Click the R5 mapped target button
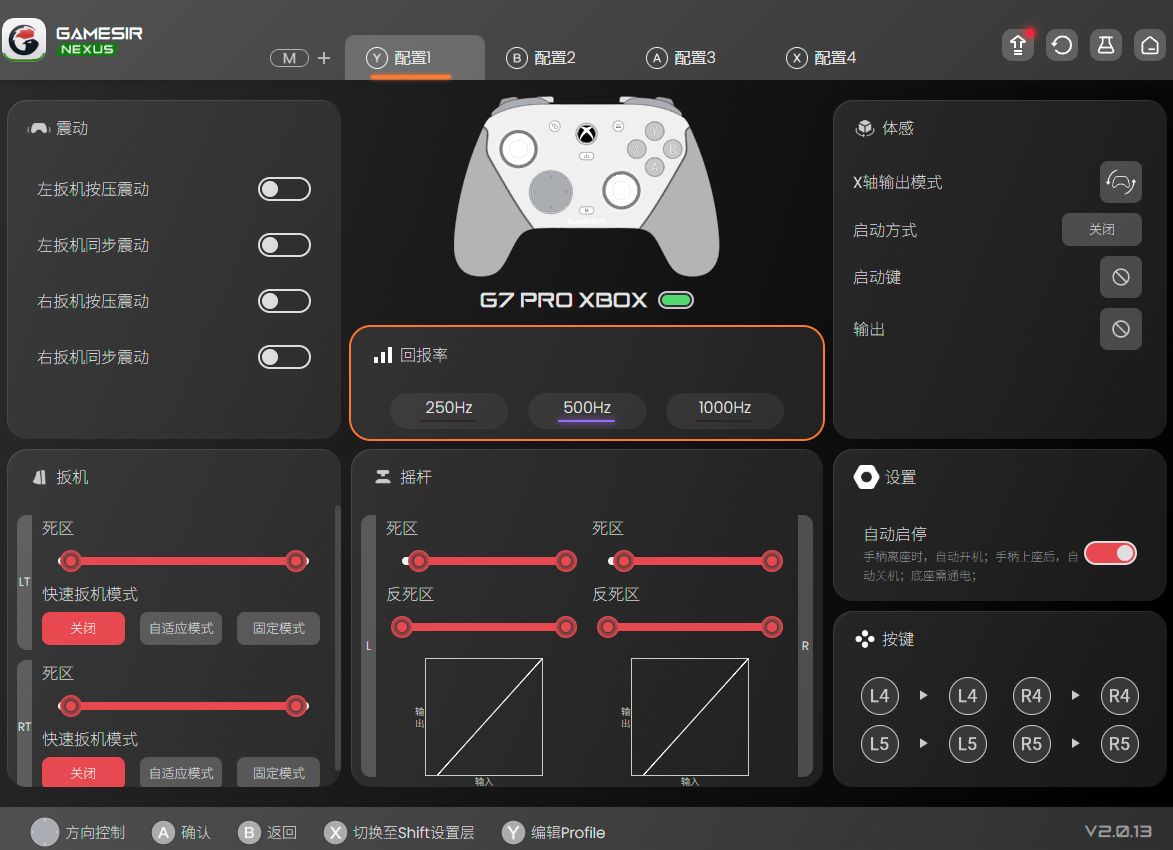This screenshot has width=1173, height=850. tap(1119, 744)
